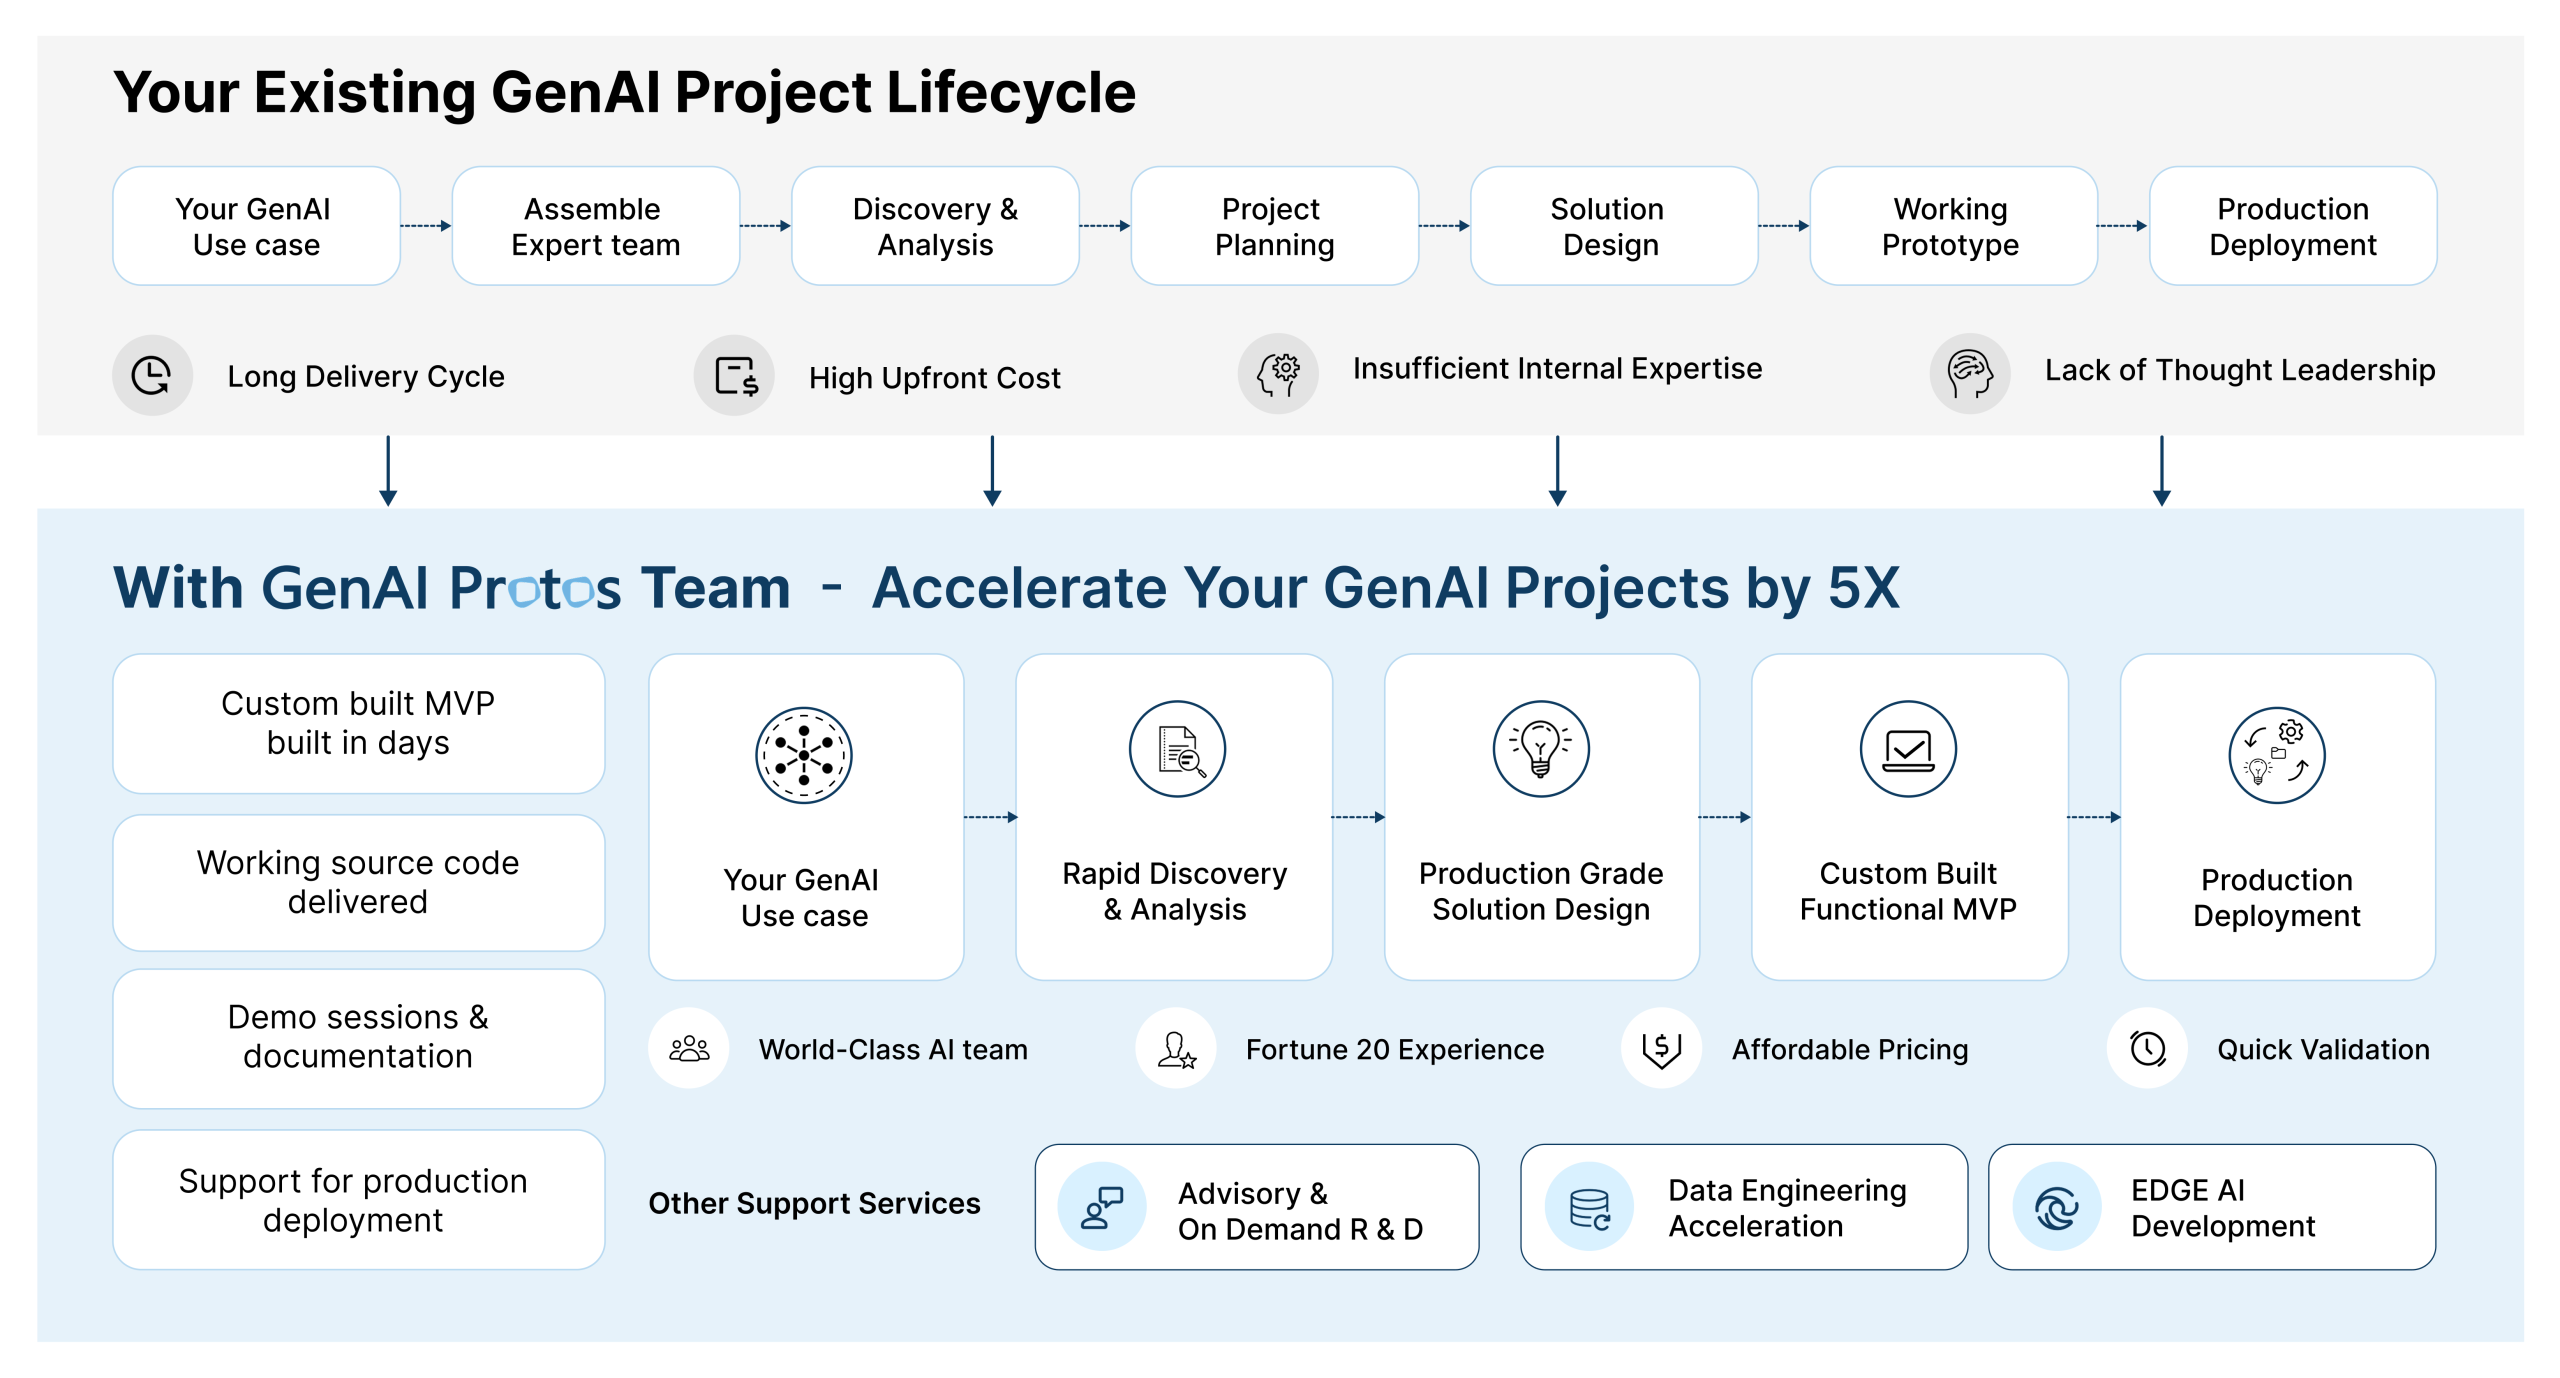Open the Working source code delivered card
Viewport: 2560px width, 1378px height.
pos(359,882)
